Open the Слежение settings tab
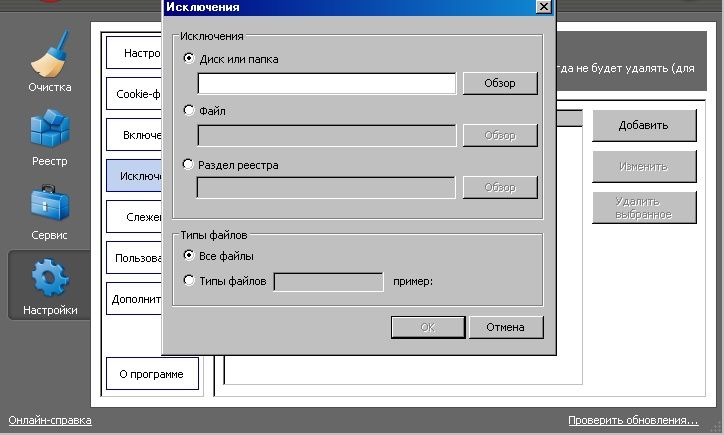 [135, 216]
